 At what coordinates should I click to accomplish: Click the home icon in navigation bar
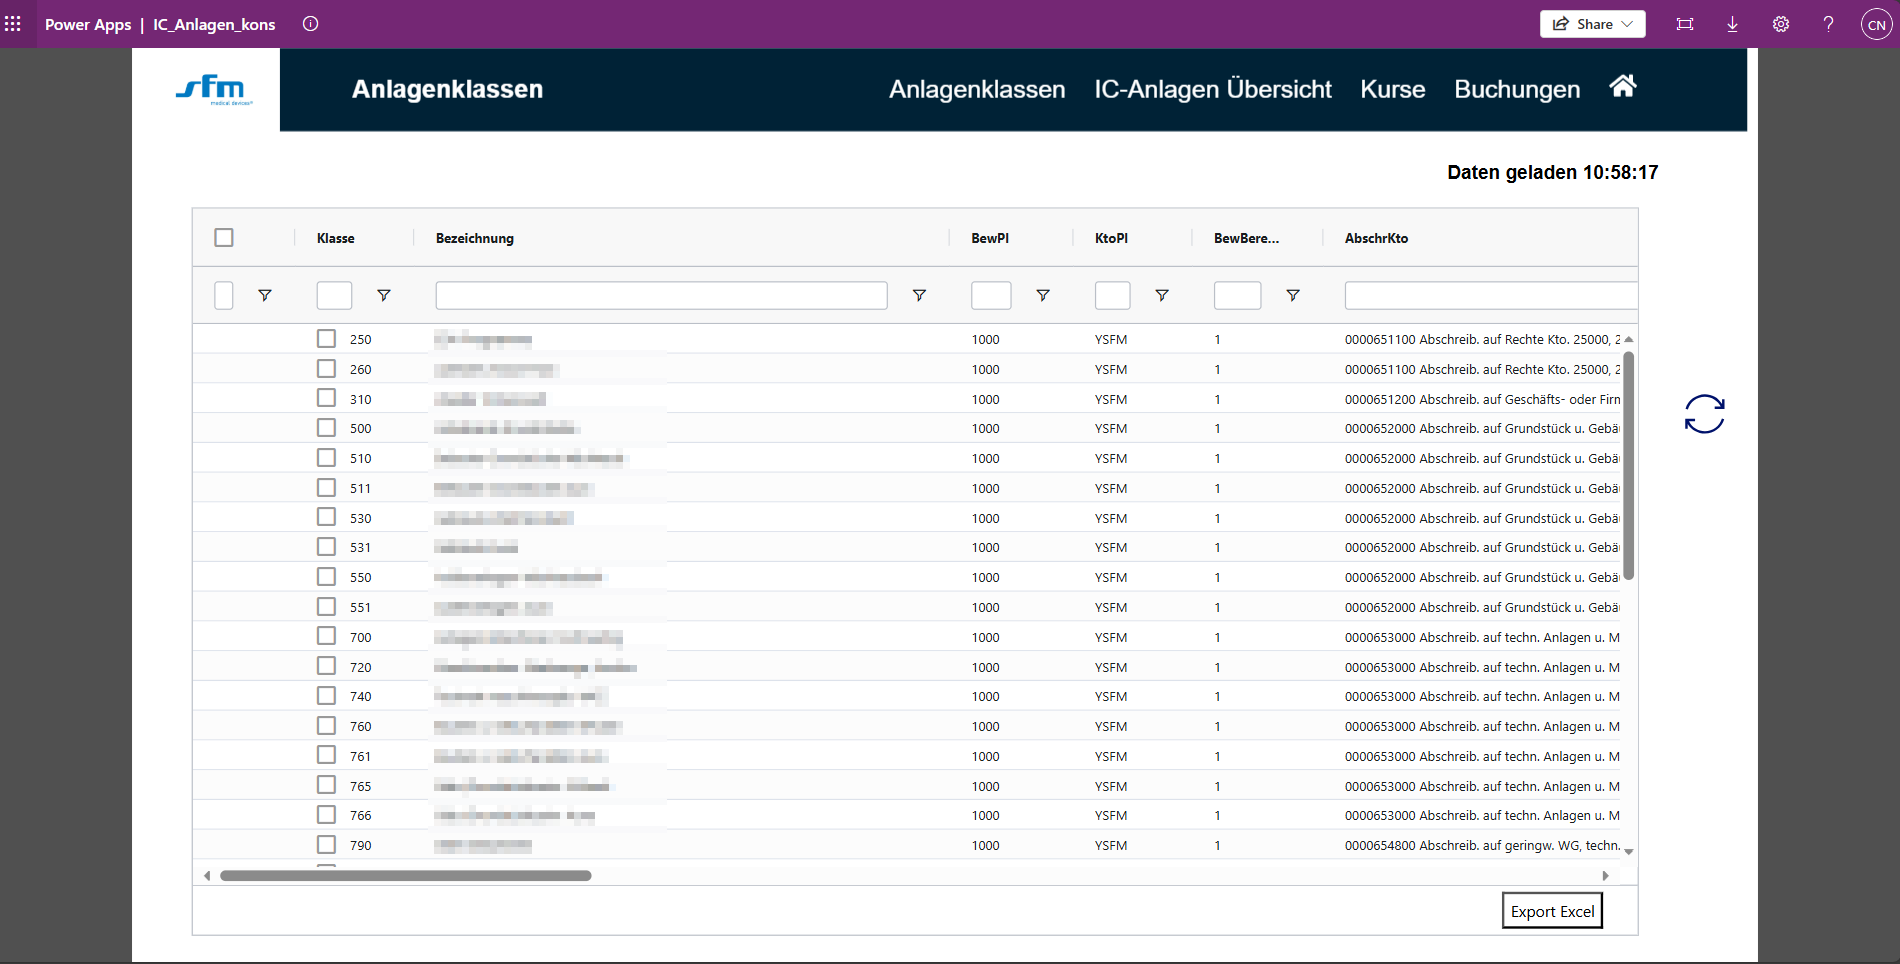pyautogui.click(x=1622, y=87)
